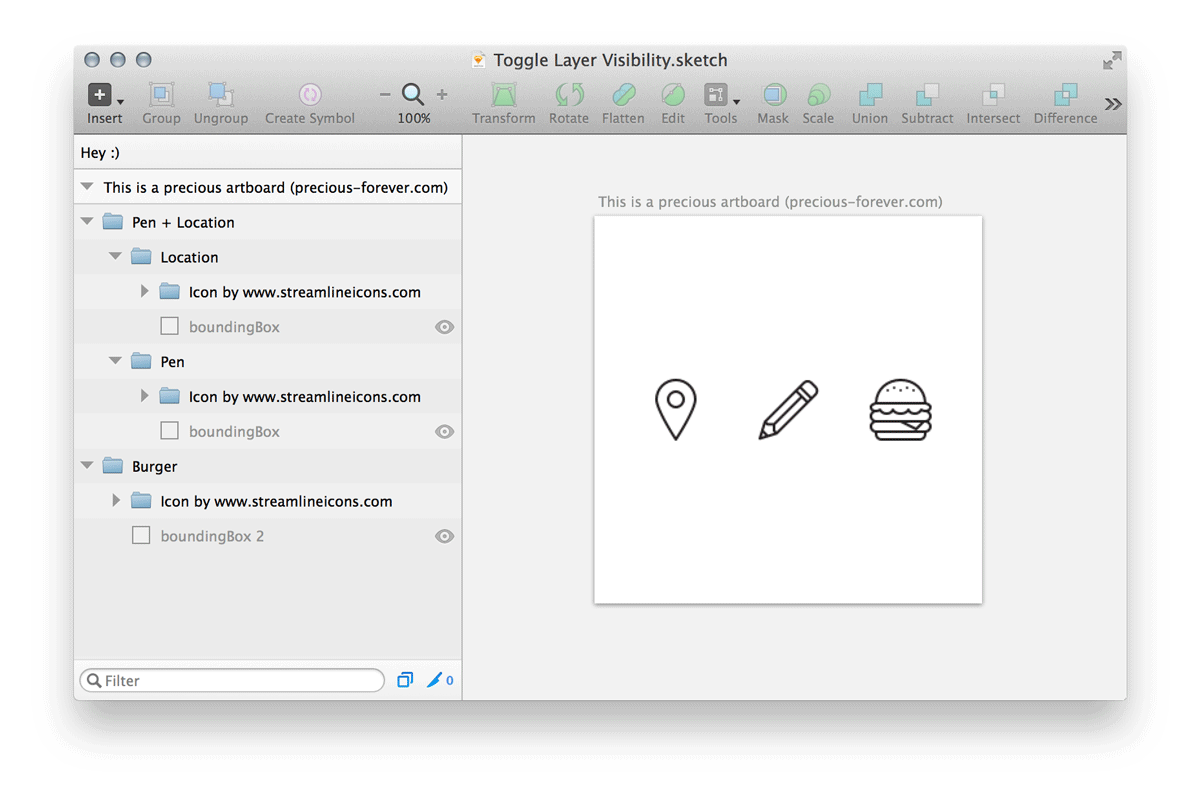
Task: Toggle visibility of boundingBox 2 layer
Action: pyautogui.click(x=445, y=537)
